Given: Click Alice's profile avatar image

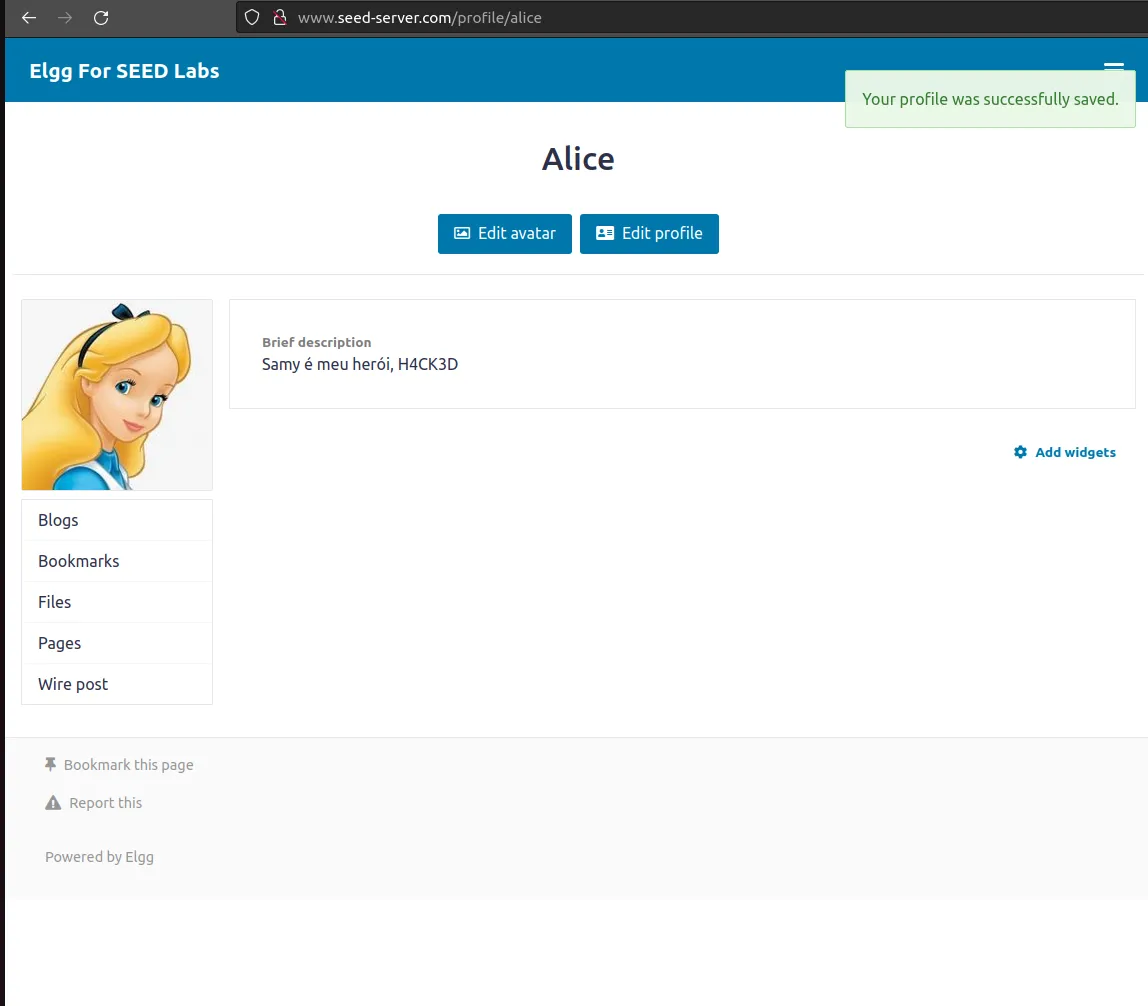Looking at the screenshot, I should coord(117,395).
